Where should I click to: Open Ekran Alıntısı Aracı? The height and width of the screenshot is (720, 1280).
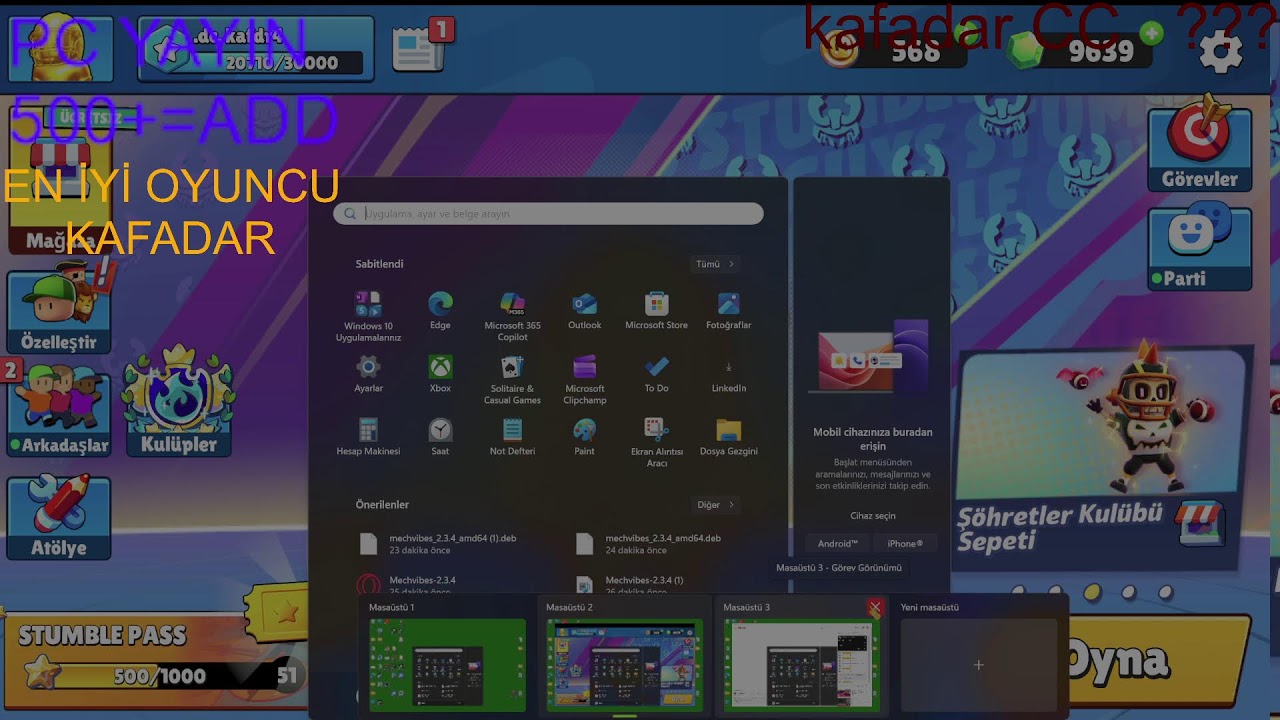656,442
